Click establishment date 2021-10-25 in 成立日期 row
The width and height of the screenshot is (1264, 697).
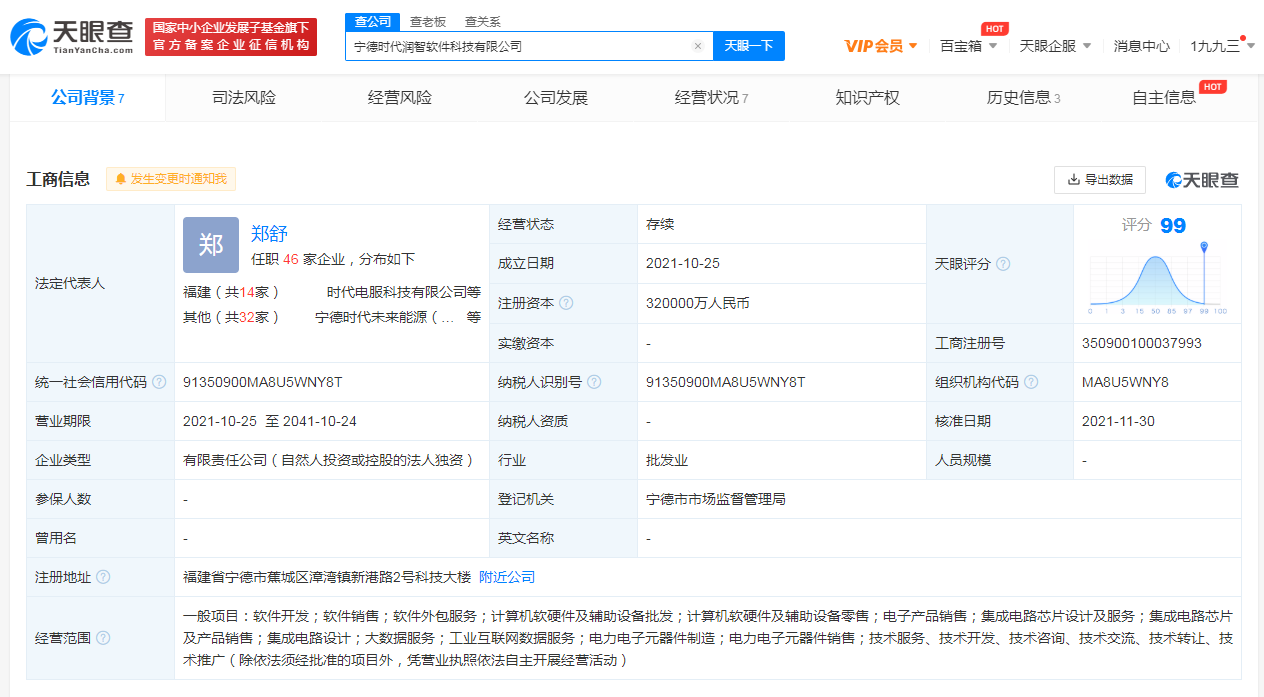(683, 263)
